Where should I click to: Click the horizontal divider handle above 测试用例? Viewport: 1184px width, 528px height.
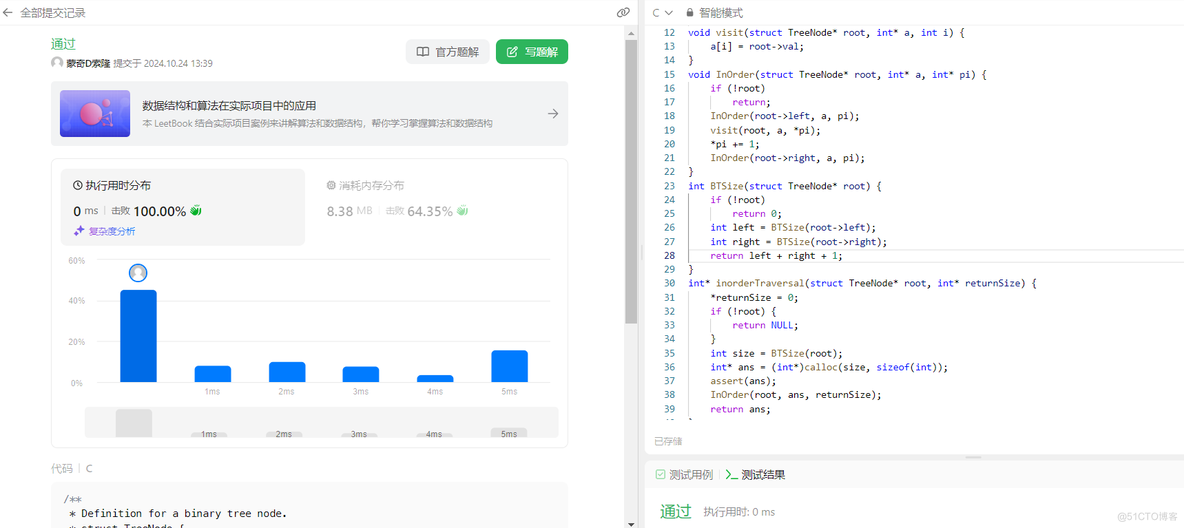pos(974,457)
